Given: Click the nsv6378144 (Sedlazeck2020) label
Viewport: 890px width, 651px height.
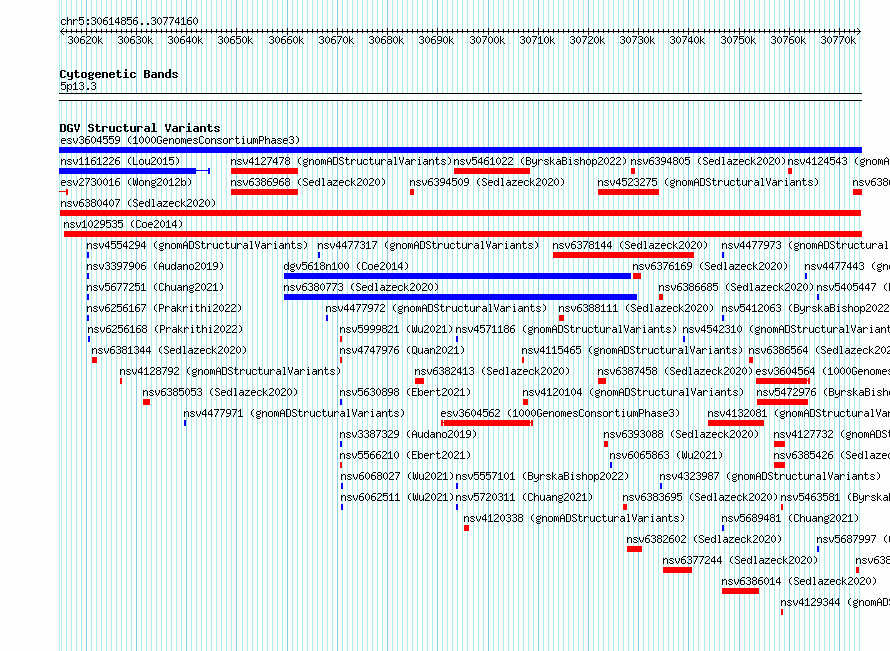Looking at the screenshot, I should pyautogui.click(x=630, y=245).
